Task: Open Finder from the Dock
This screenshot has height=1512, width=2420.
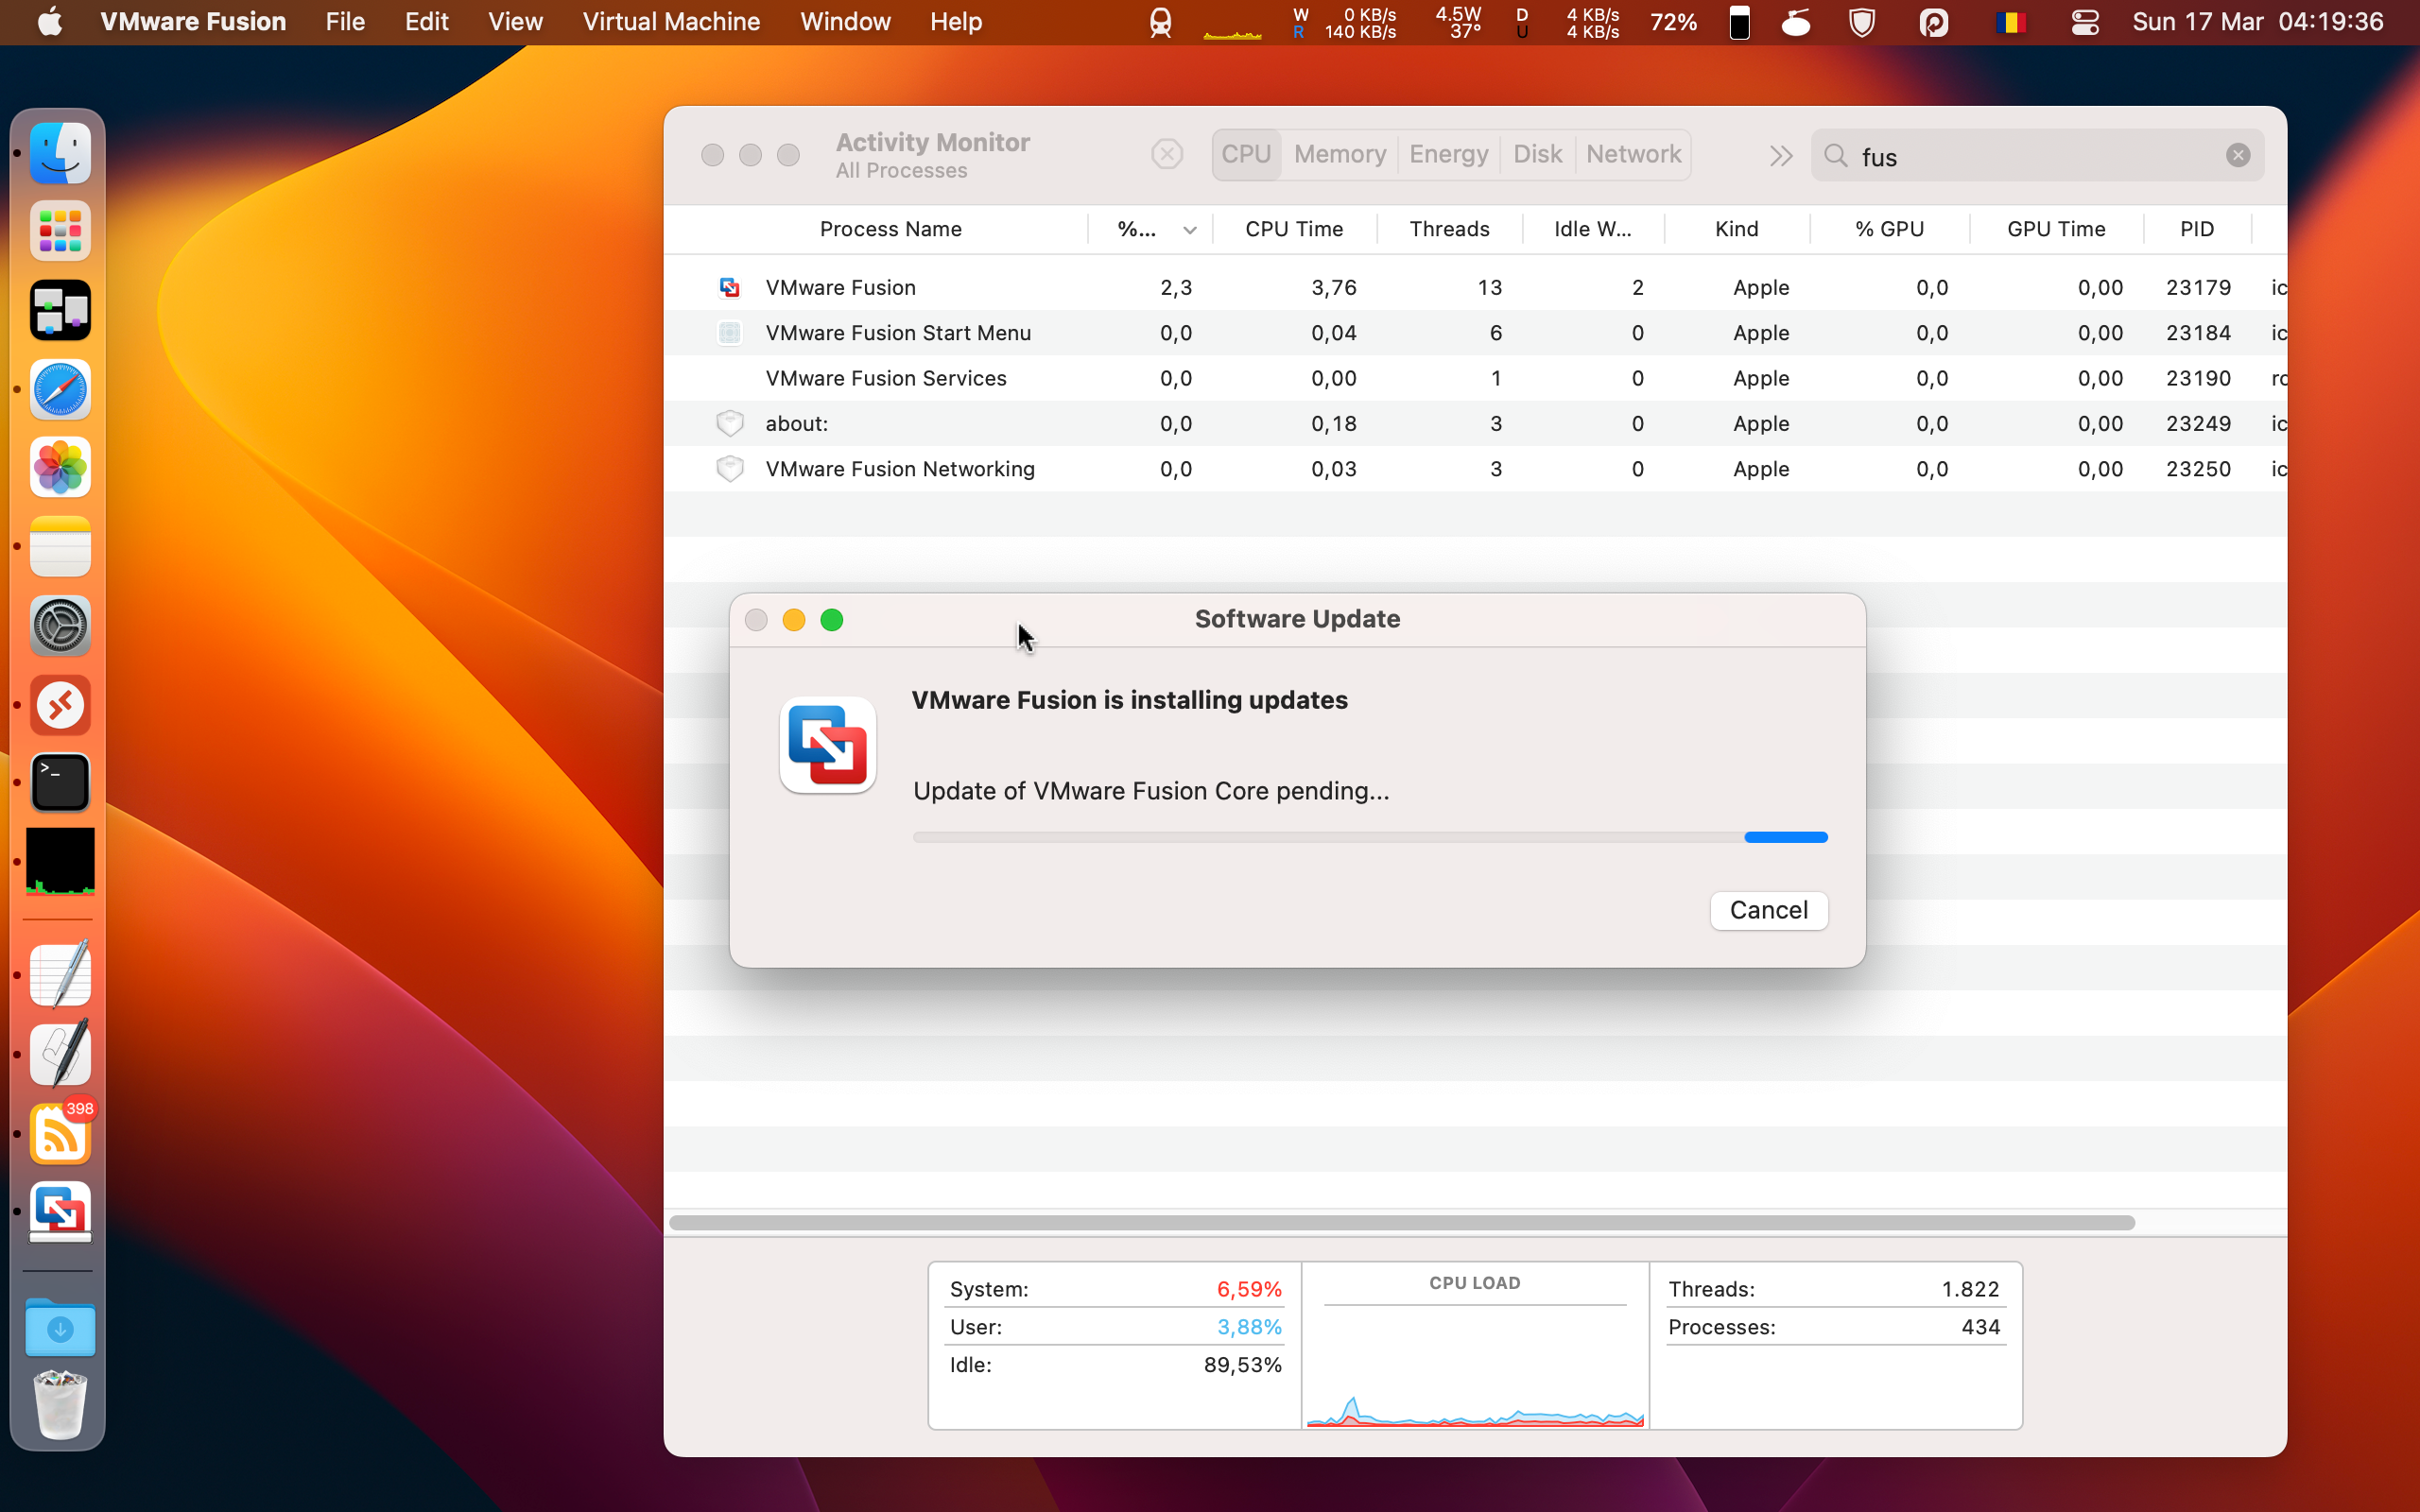Action: [x=60, y=153]
